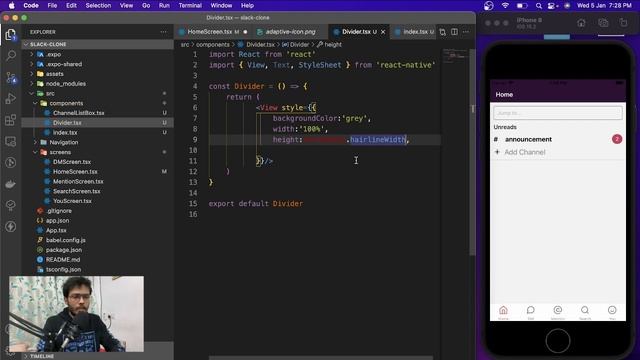Click the Jump to search field in app
The height and width of the screenshot is (360, 640).
coord(558,113)
